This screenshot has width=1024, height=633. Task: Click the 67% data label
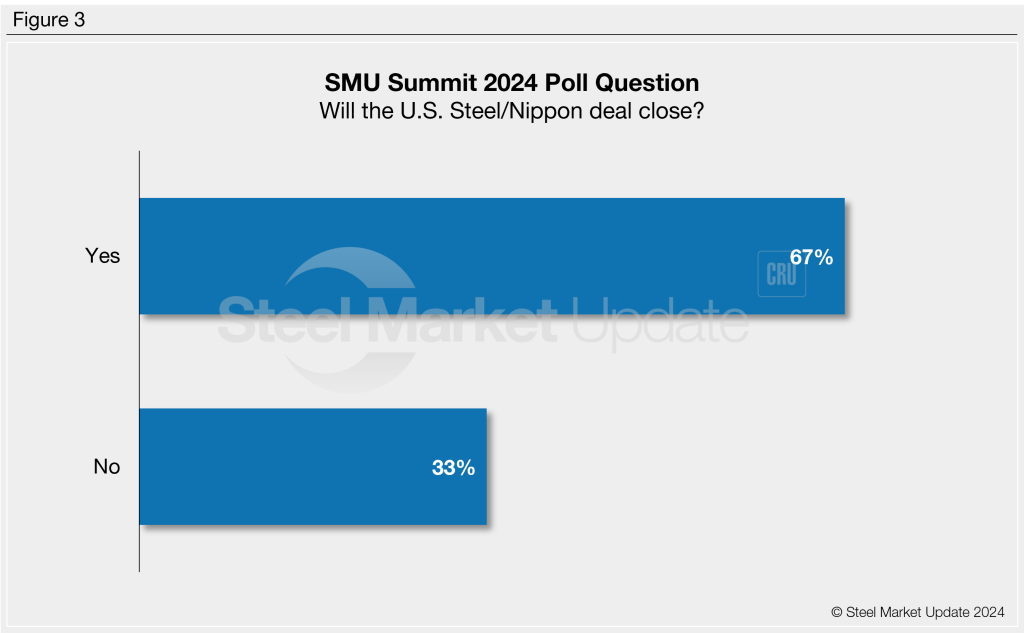pos(811,257)
